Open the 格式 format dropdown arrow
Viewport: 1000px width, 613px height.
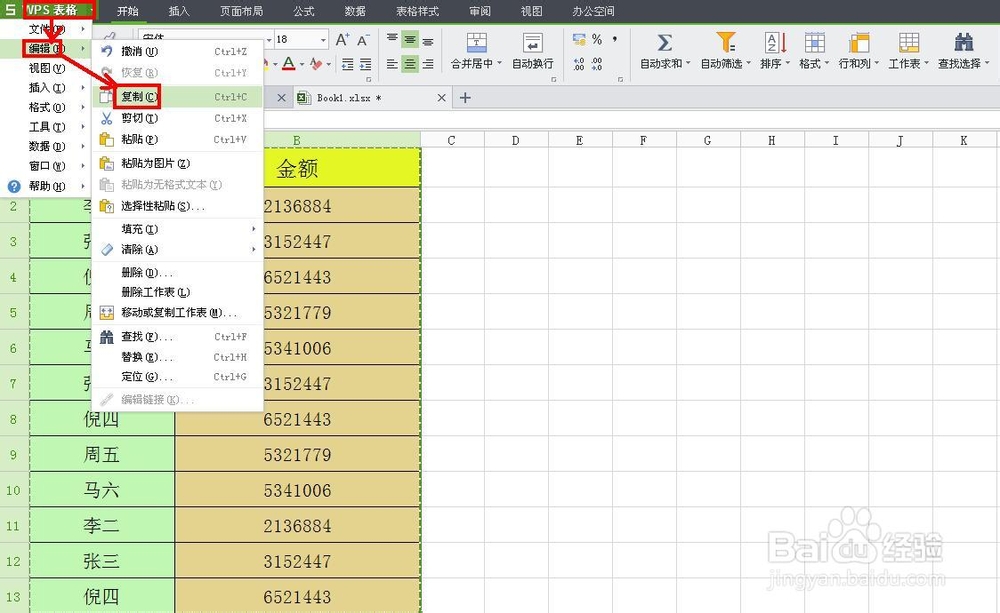click(x=825, y=64)
